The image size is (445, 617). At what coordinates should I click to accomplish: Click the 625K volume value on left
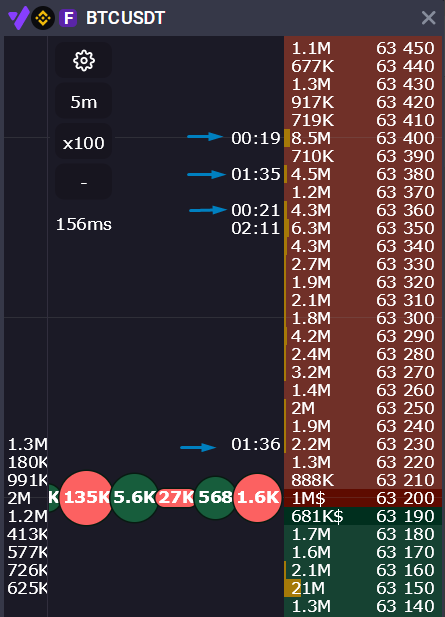[28, 588]
